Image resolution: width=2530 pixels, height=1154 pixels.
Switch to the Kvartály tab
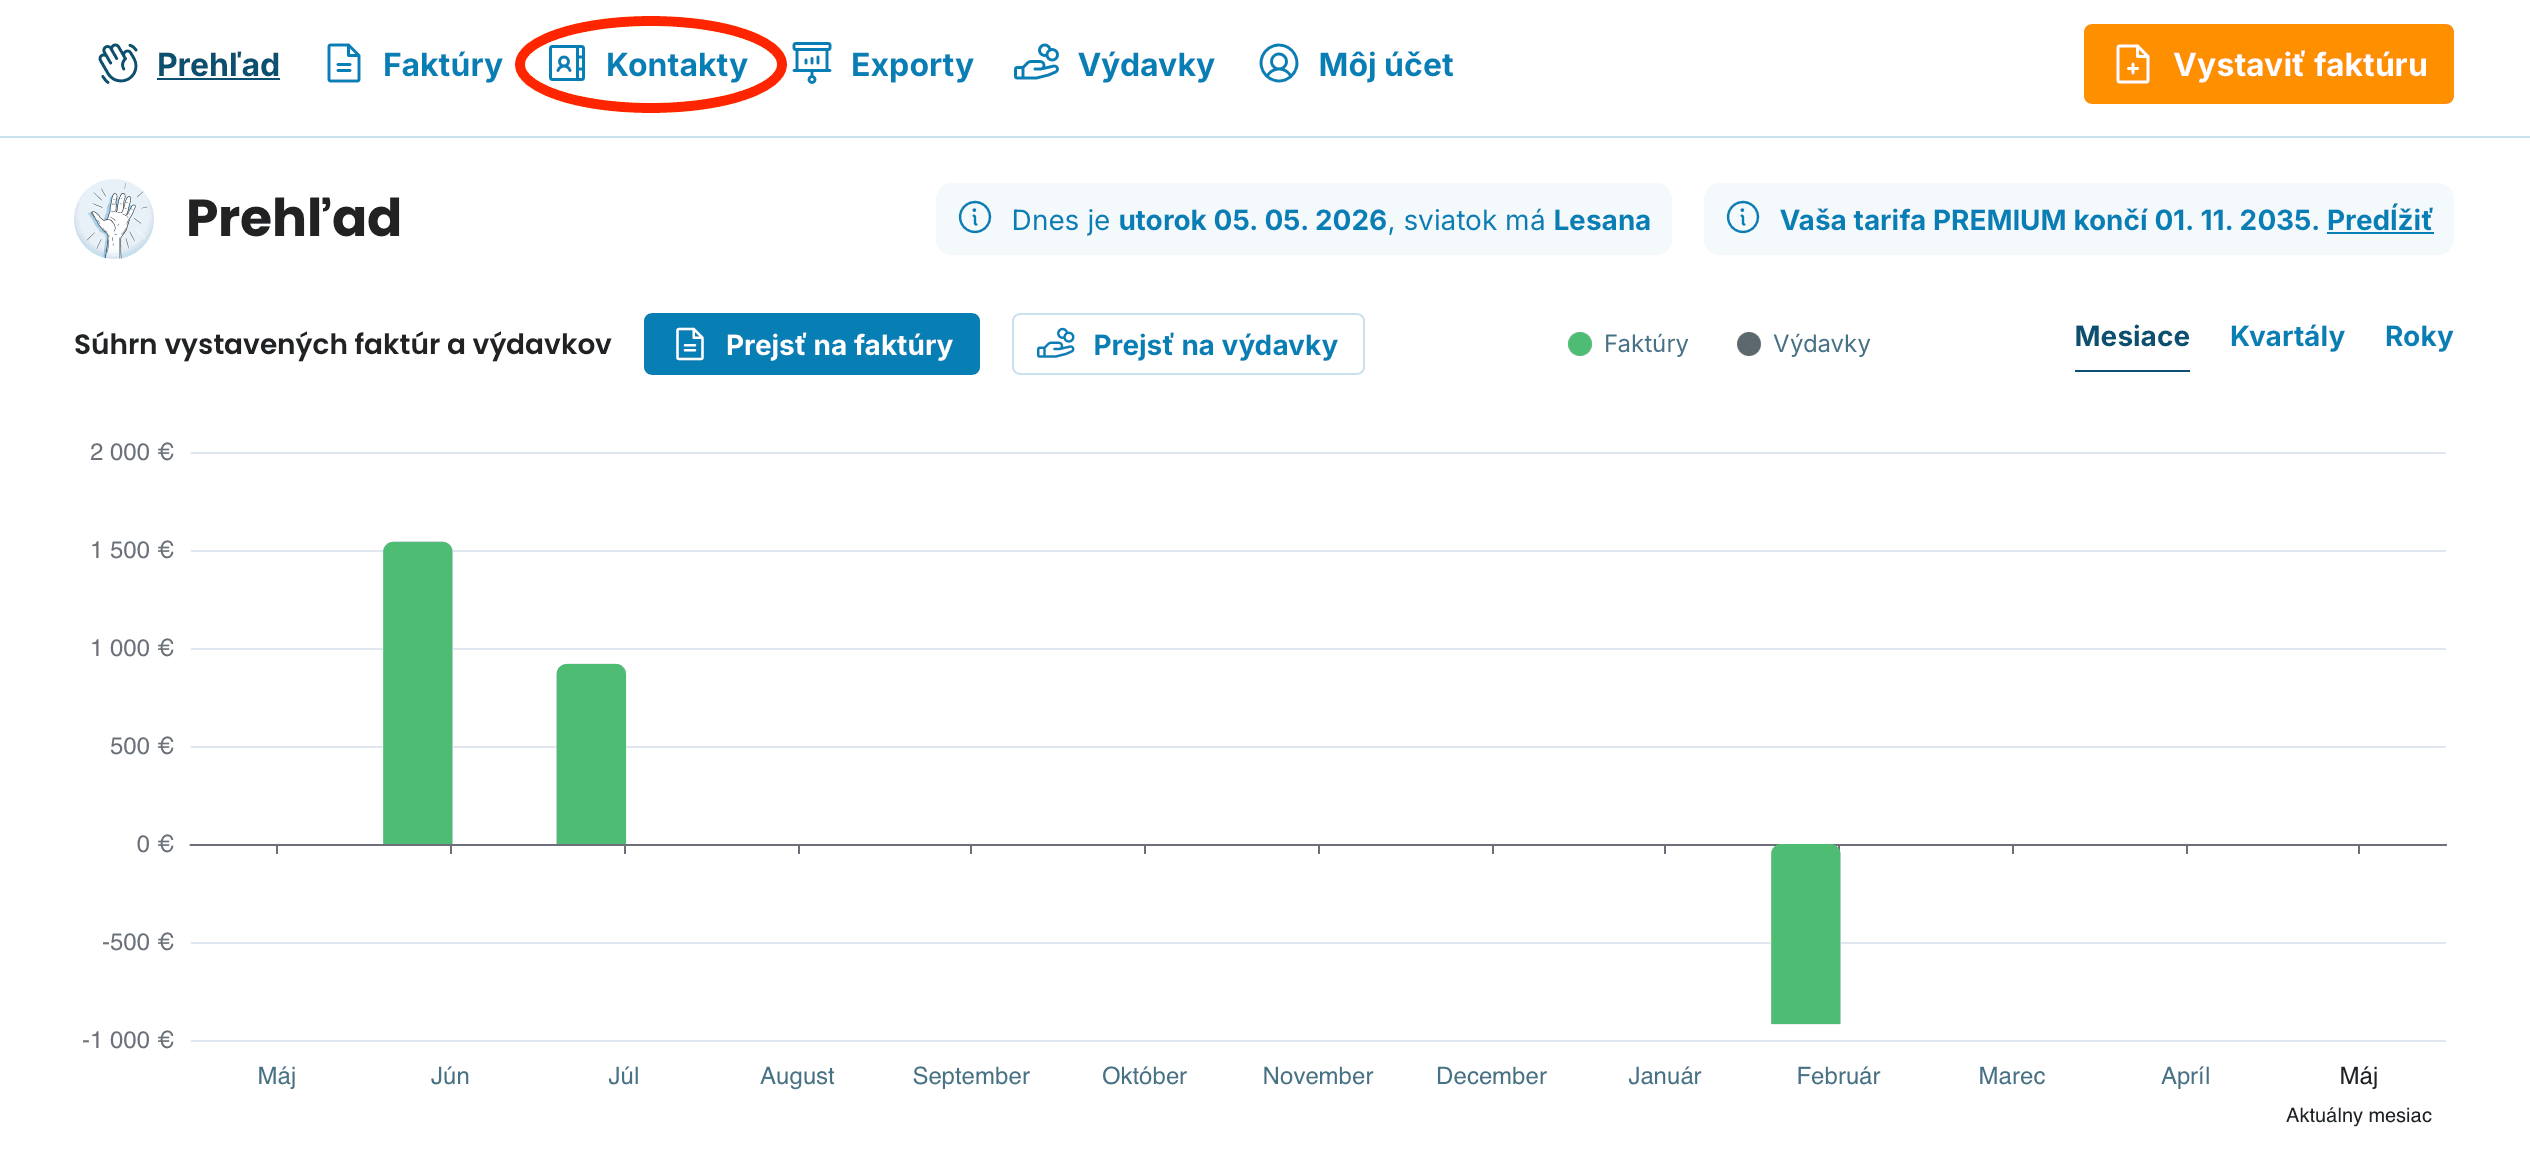(x=2287, y=338)
